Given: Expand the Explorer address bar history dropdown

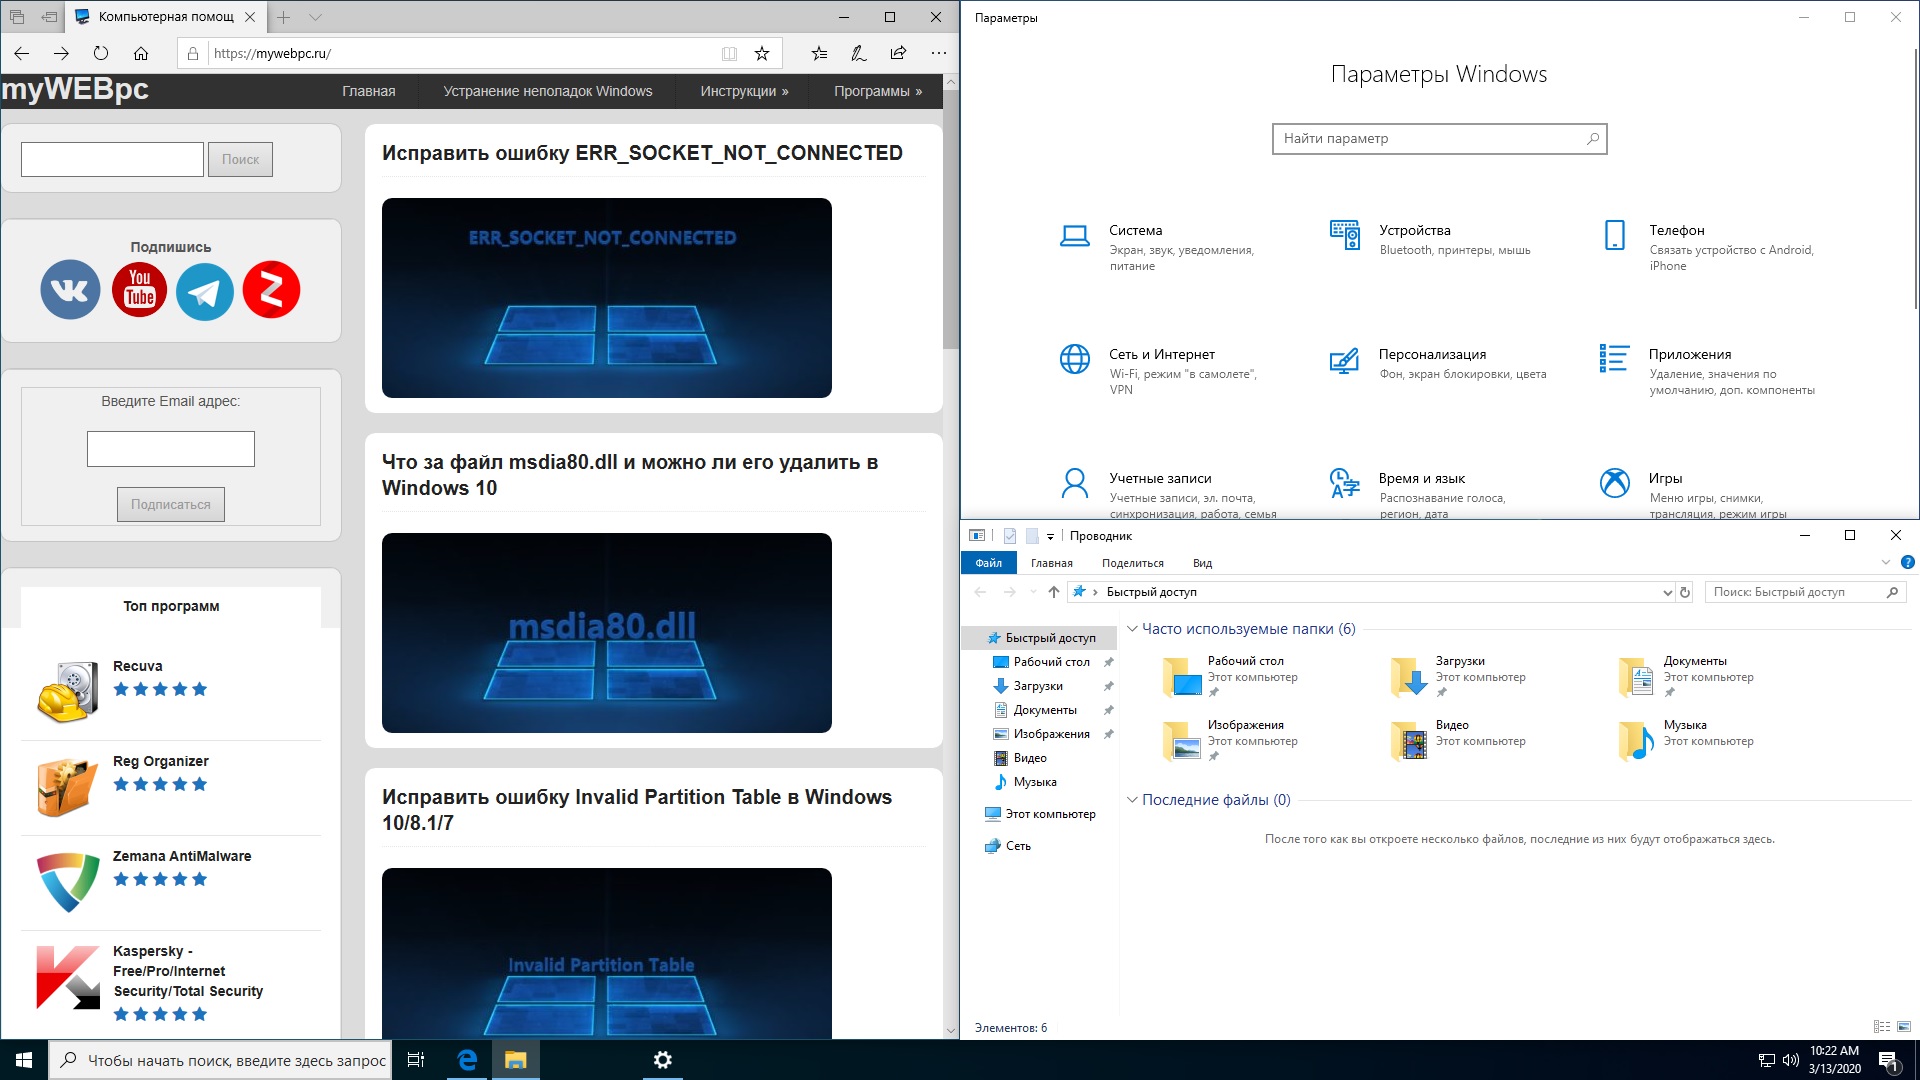Looking at the screenshot, I should (1667, 592).
